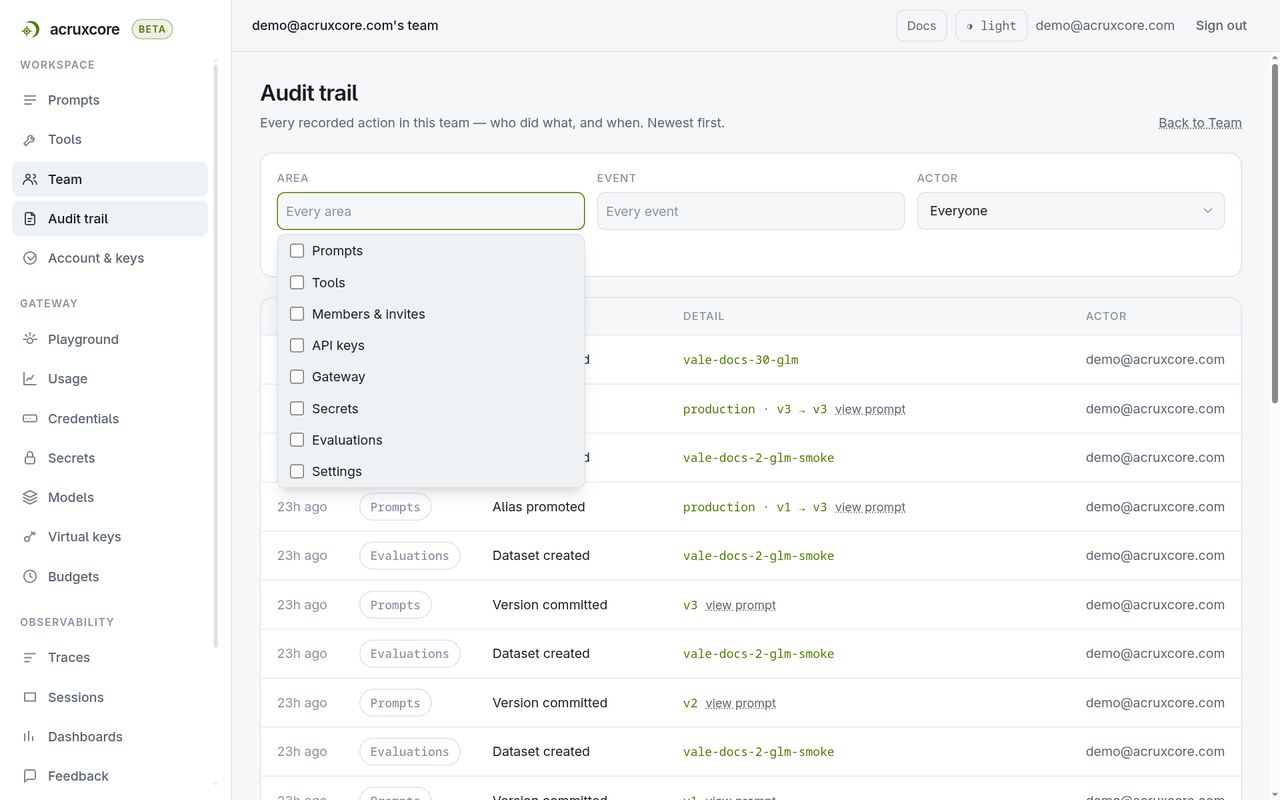Toggle the light theme button
This screenshot has width=1280, height=800.
[991, 26]
